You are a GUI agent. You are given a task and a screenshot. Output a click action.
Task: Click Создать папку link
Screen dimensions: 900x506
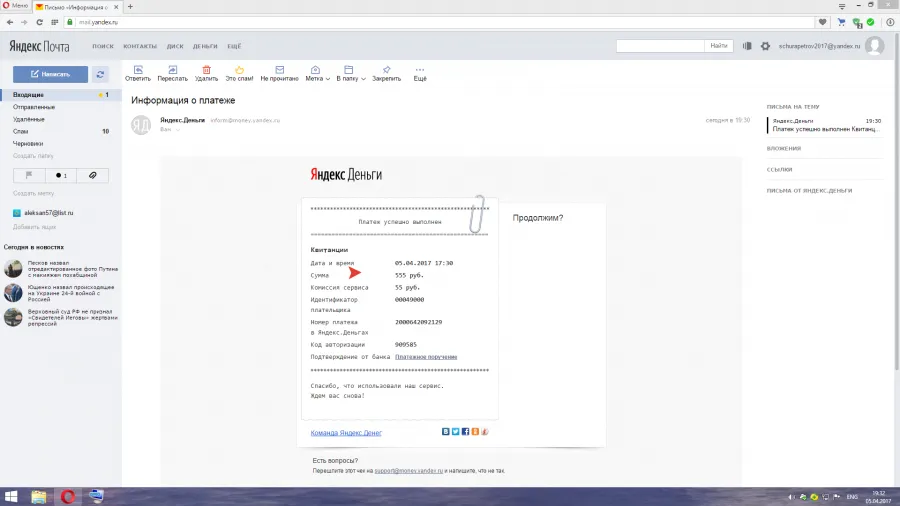(33, 156)
